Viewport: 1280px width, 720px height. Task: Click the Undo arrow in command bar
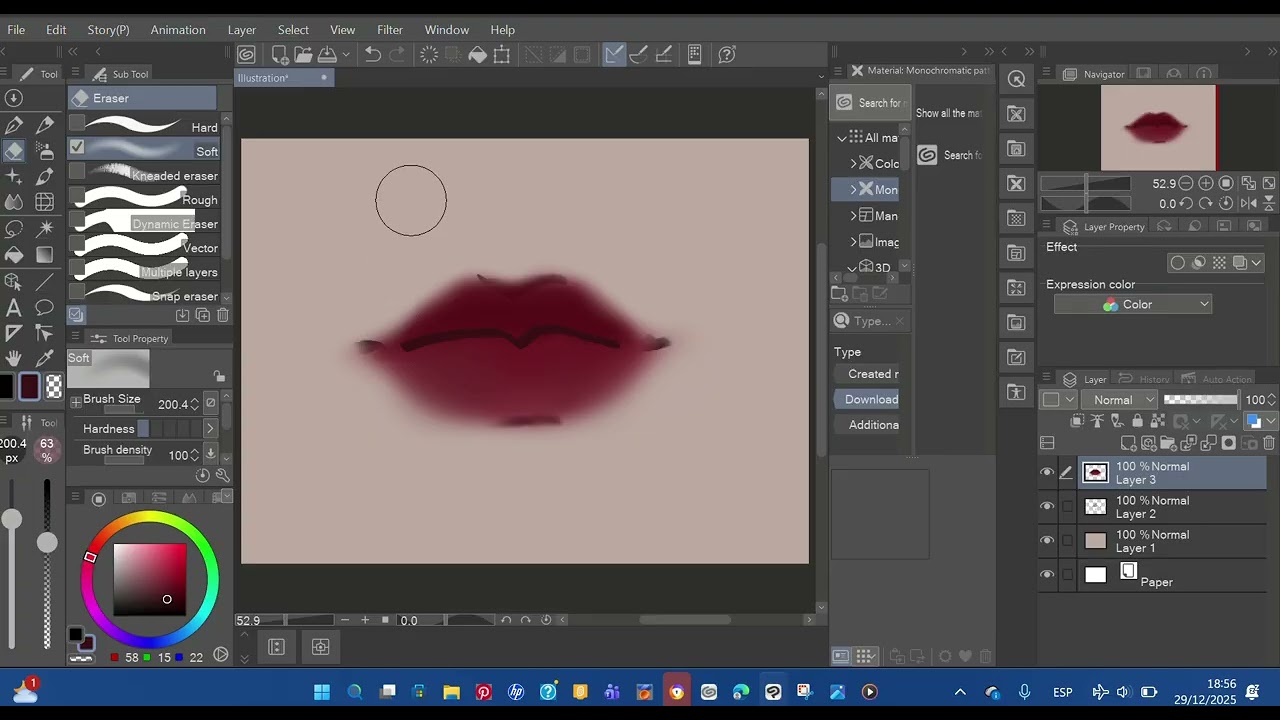[373, 54]
